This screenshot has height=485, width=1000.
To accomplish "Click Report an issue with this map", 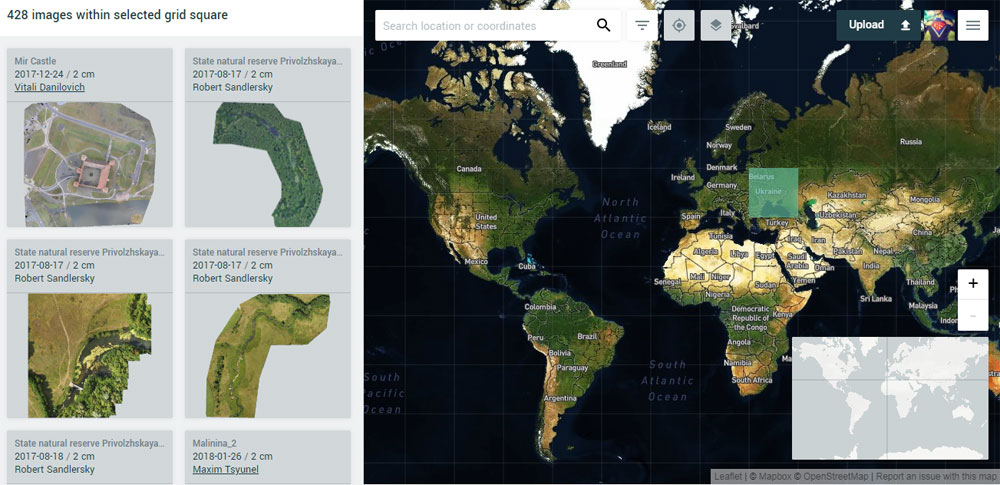I will (x=936, y=476).
